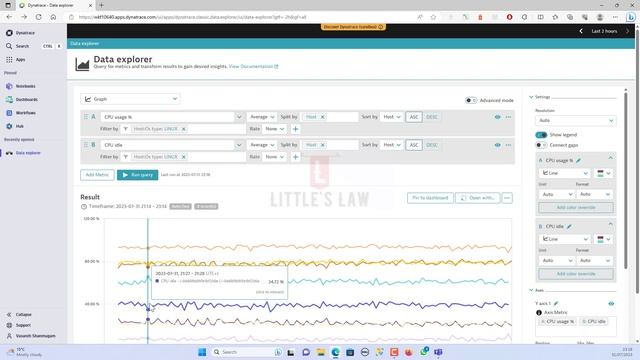Screen dimensions: 640x360
Task: Open the user profile in sidebar
Action: (31, 336)
